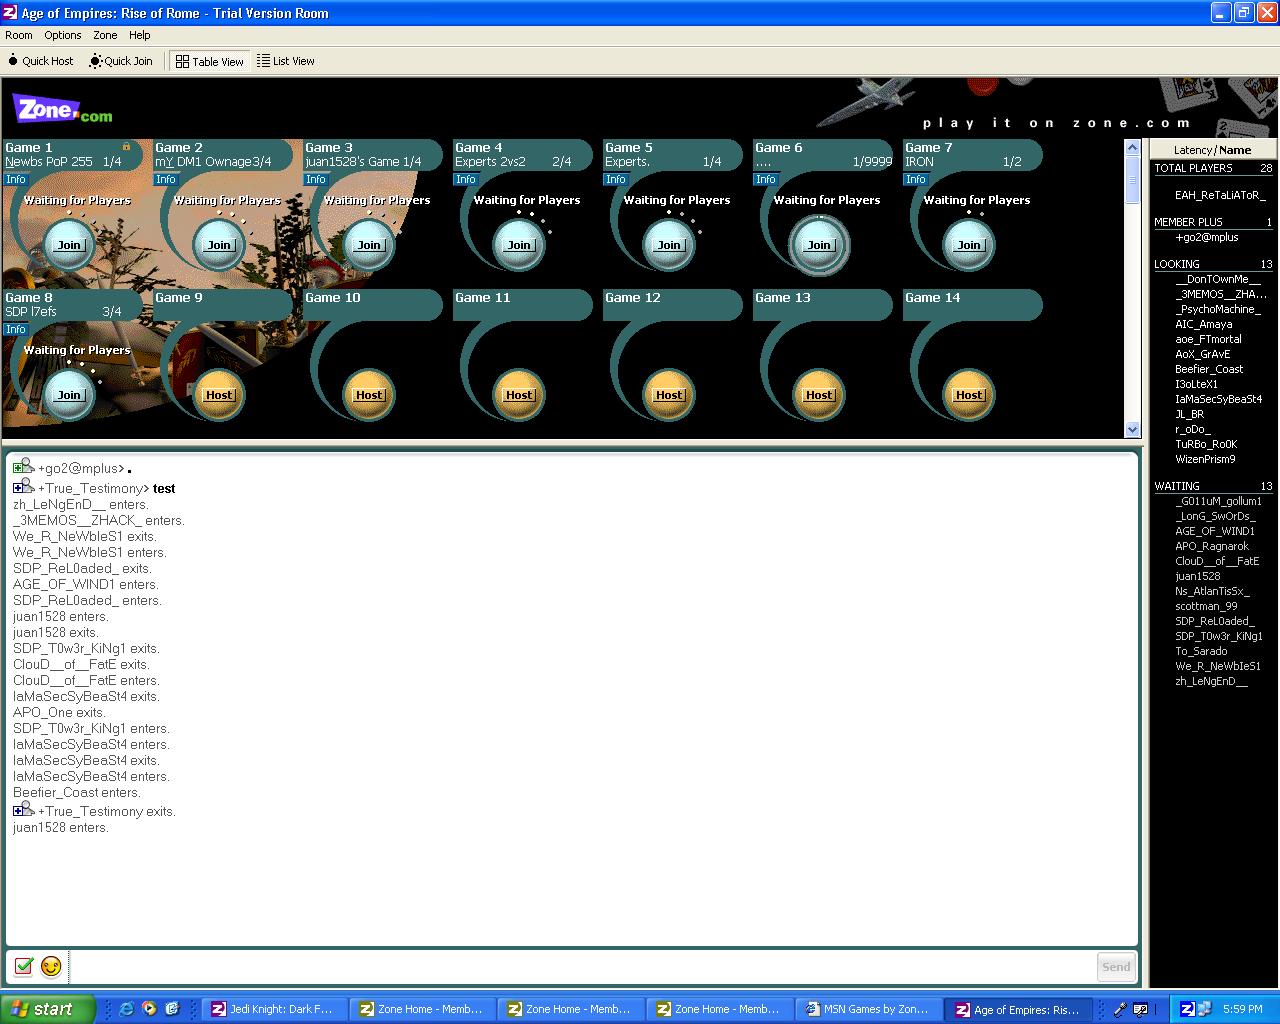Select player To_Sarado in Waiting list

[1201, 652]
